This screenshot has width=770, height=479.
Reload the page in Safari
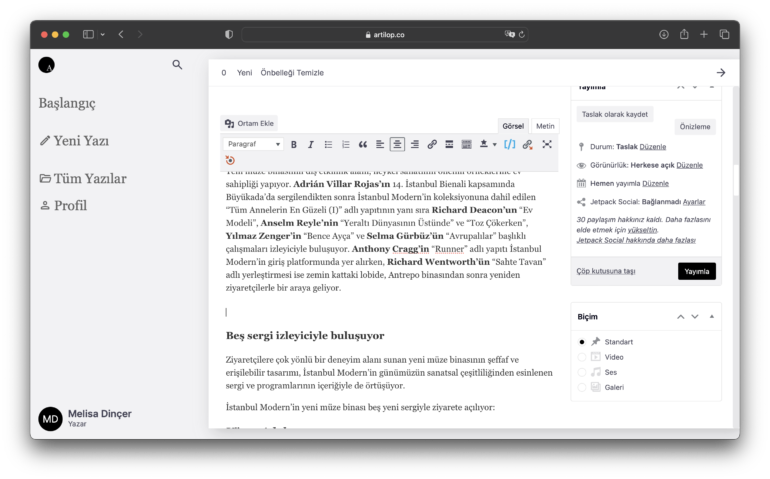(522, 34)
